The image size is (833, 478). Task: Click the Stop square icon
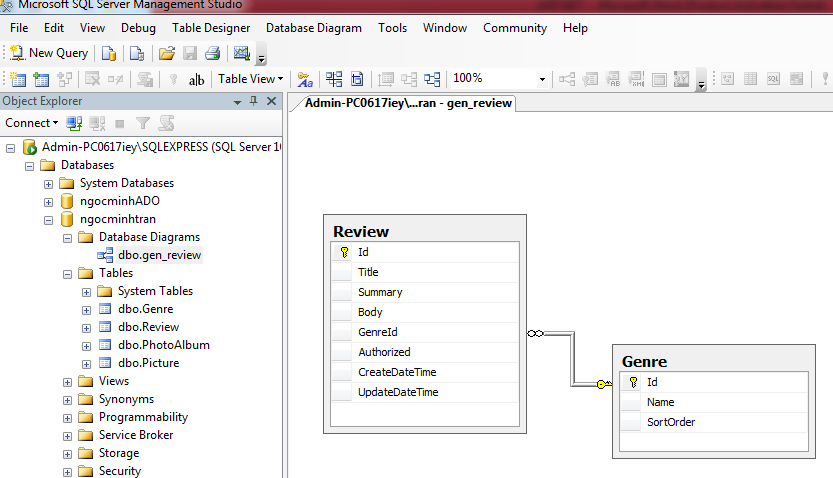tap(120, 124)
